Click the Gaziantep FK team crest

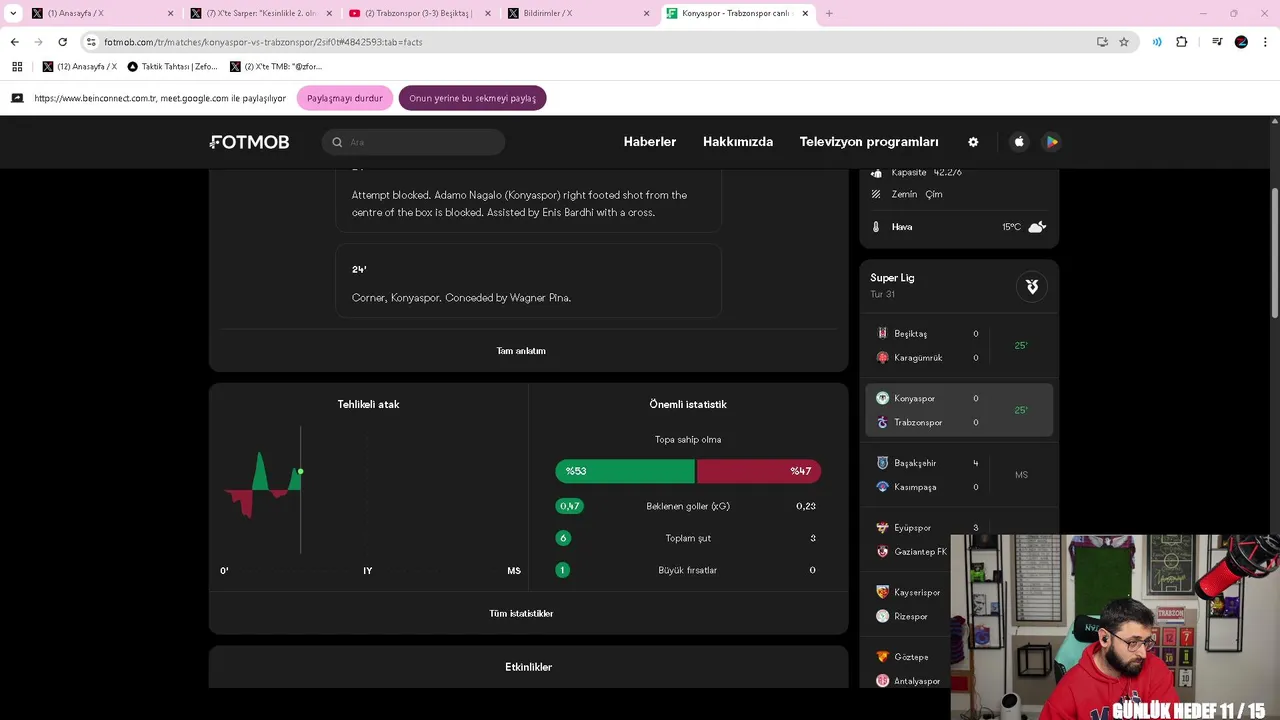point(882,551)
